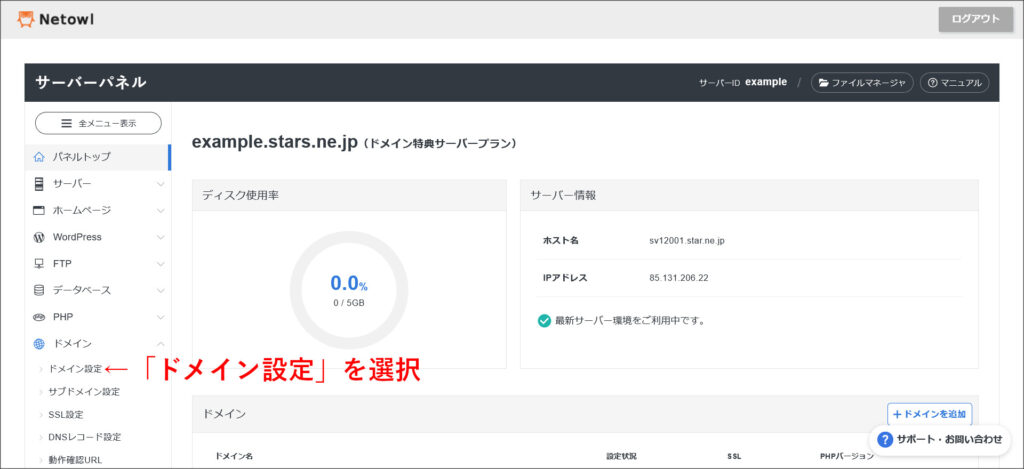This screenshot has width=1024, height=469.
Task: Open the マニュアル help button
Action: (x=954, y=83)
